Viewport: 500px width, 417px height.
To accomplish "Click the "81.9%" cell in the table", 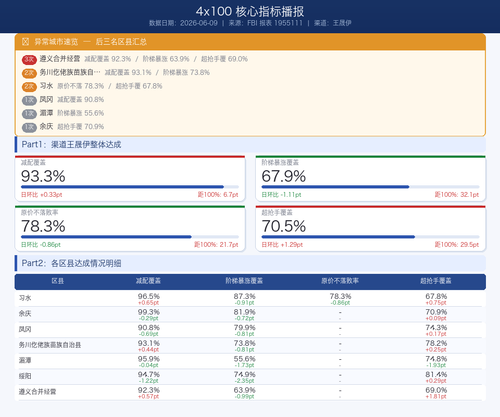I will coord(244,312).
